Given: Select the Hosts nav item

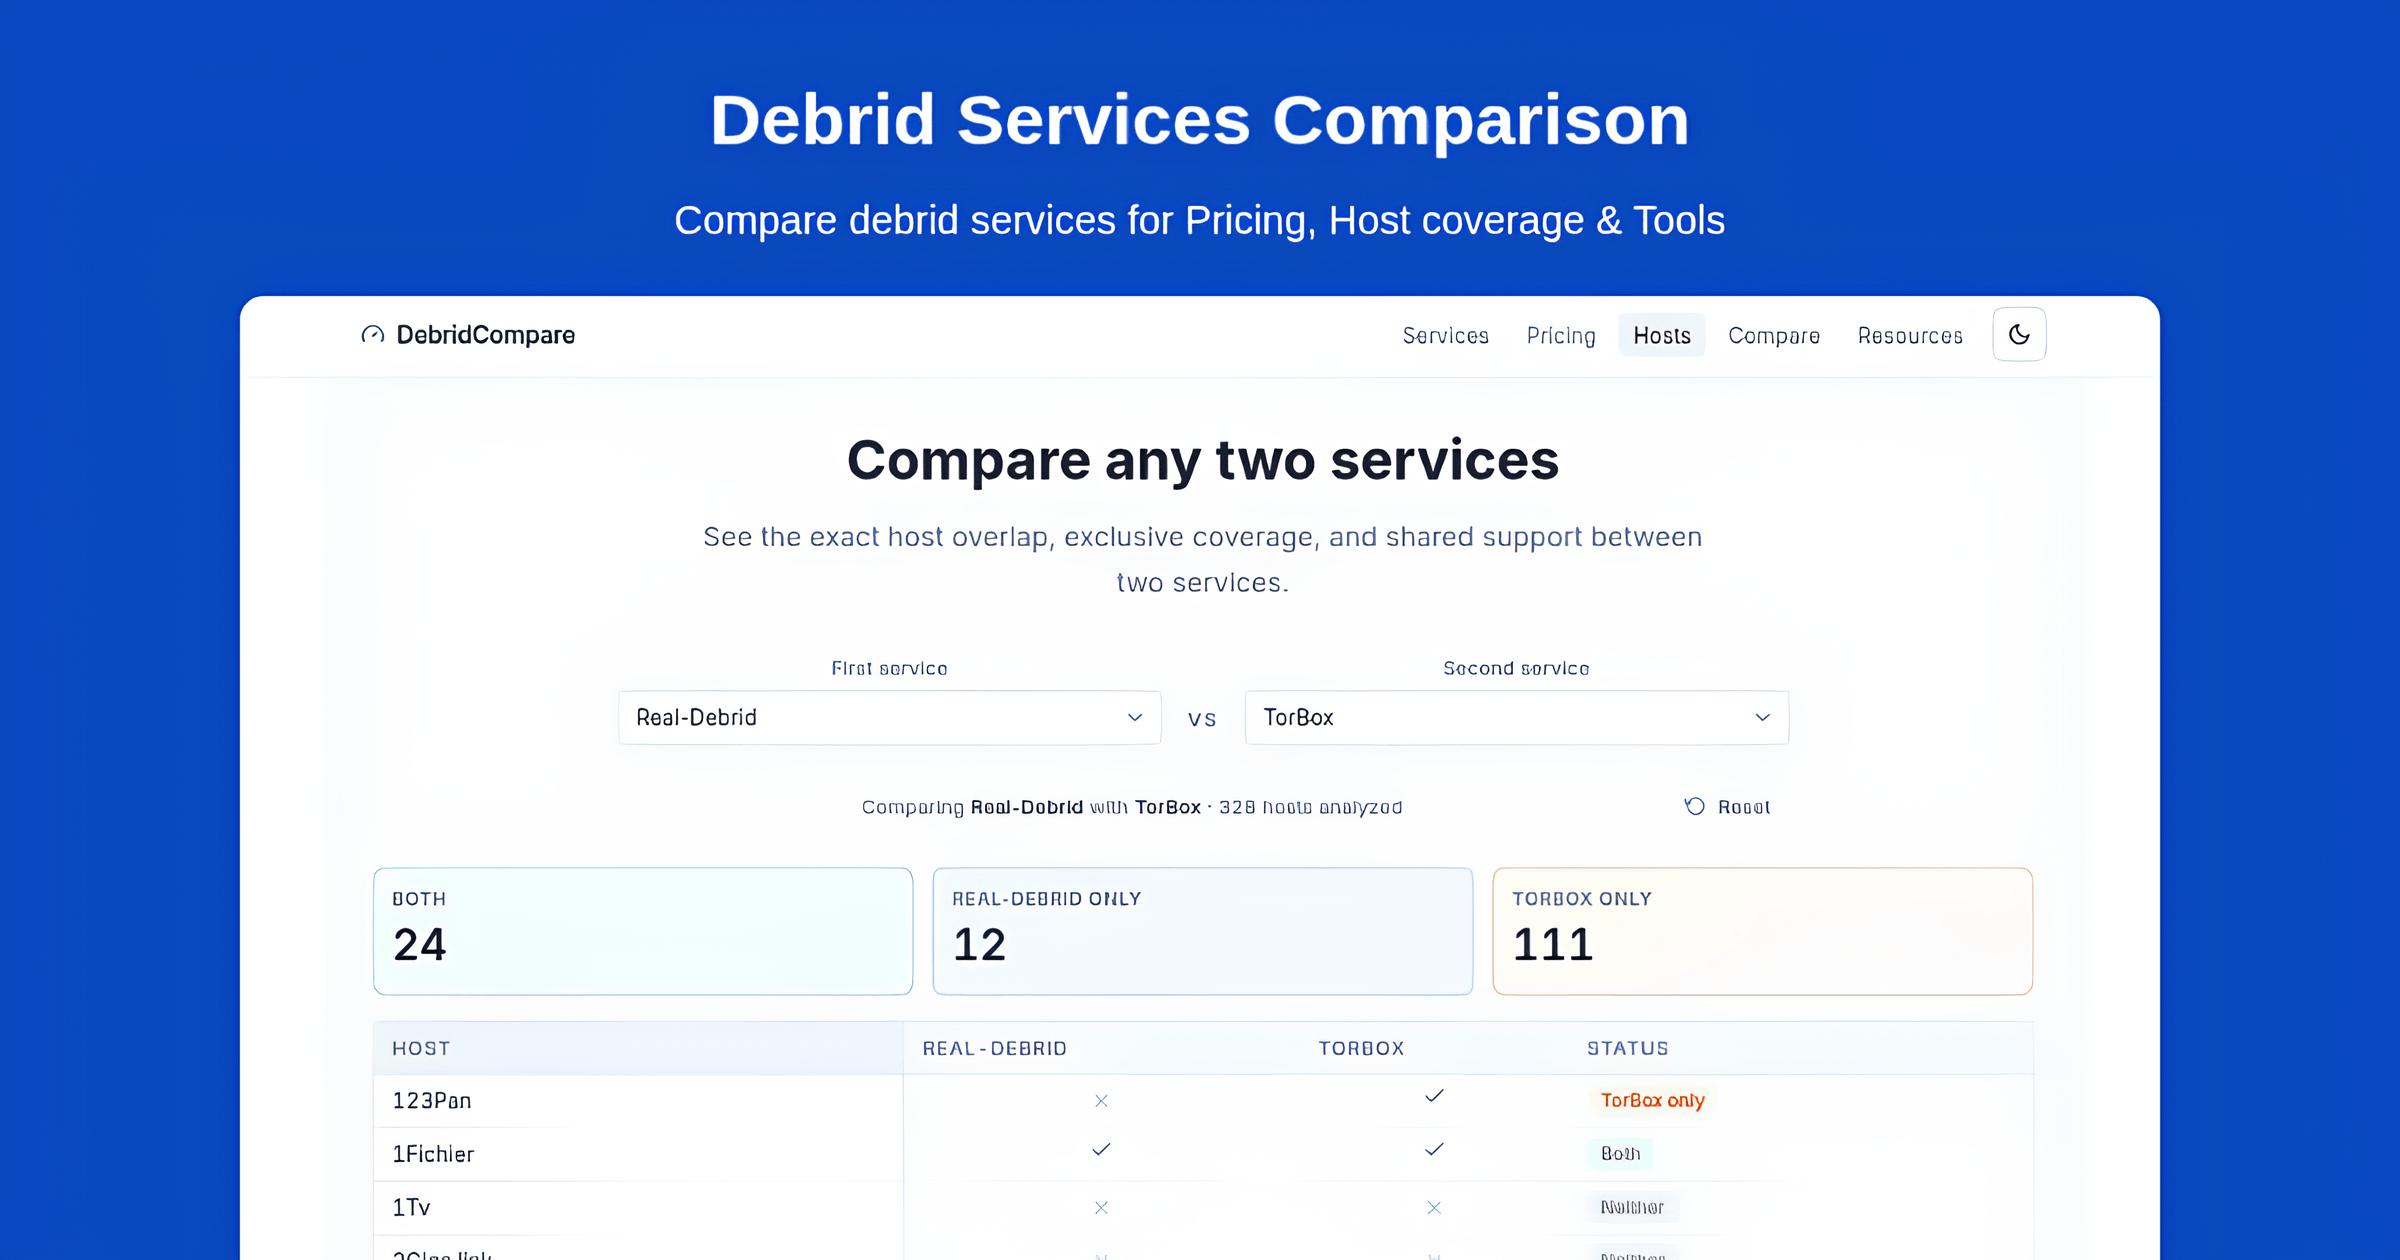Looking at the screenshot, I should pyautogui.click(x=1662, y=335).
